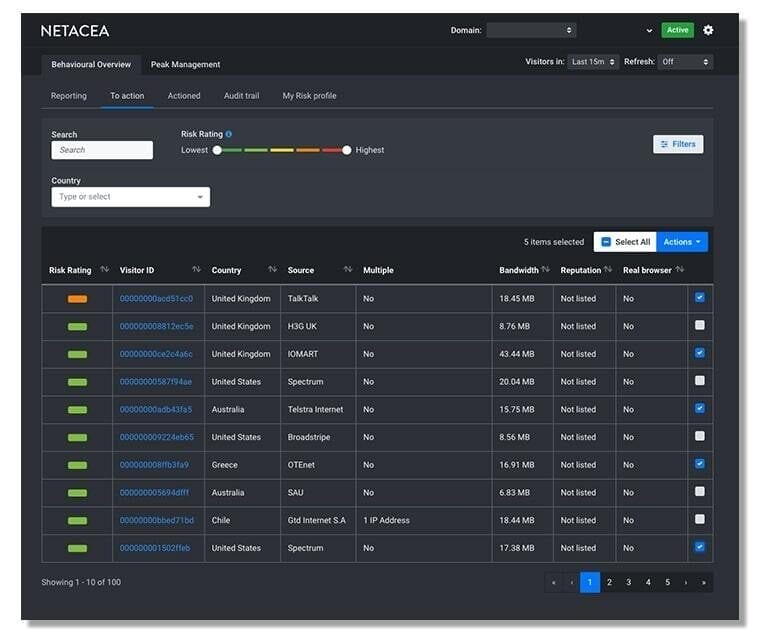The height and width of the screenshot is (634, 760).
Task: Open the Actions dropdown button
Action: [682, 242]
